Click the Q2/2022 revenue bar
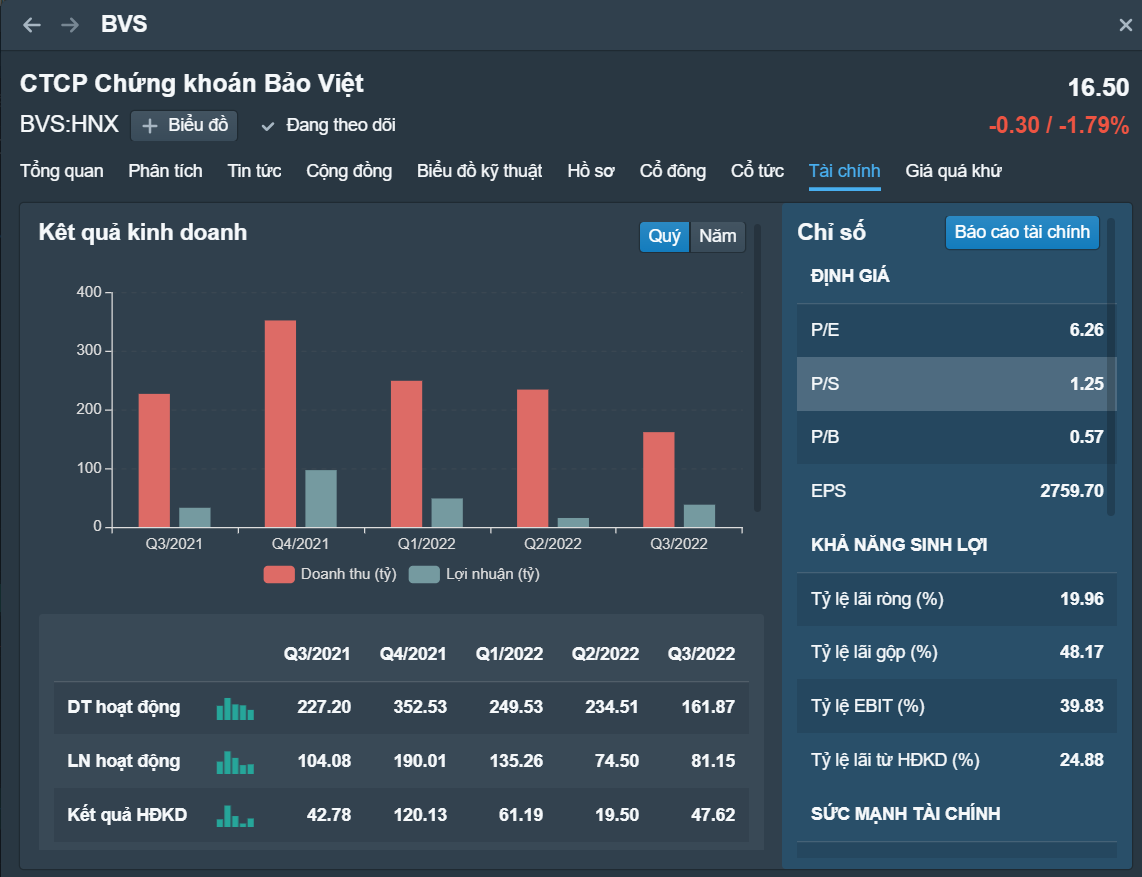 (x=532, y=458)
